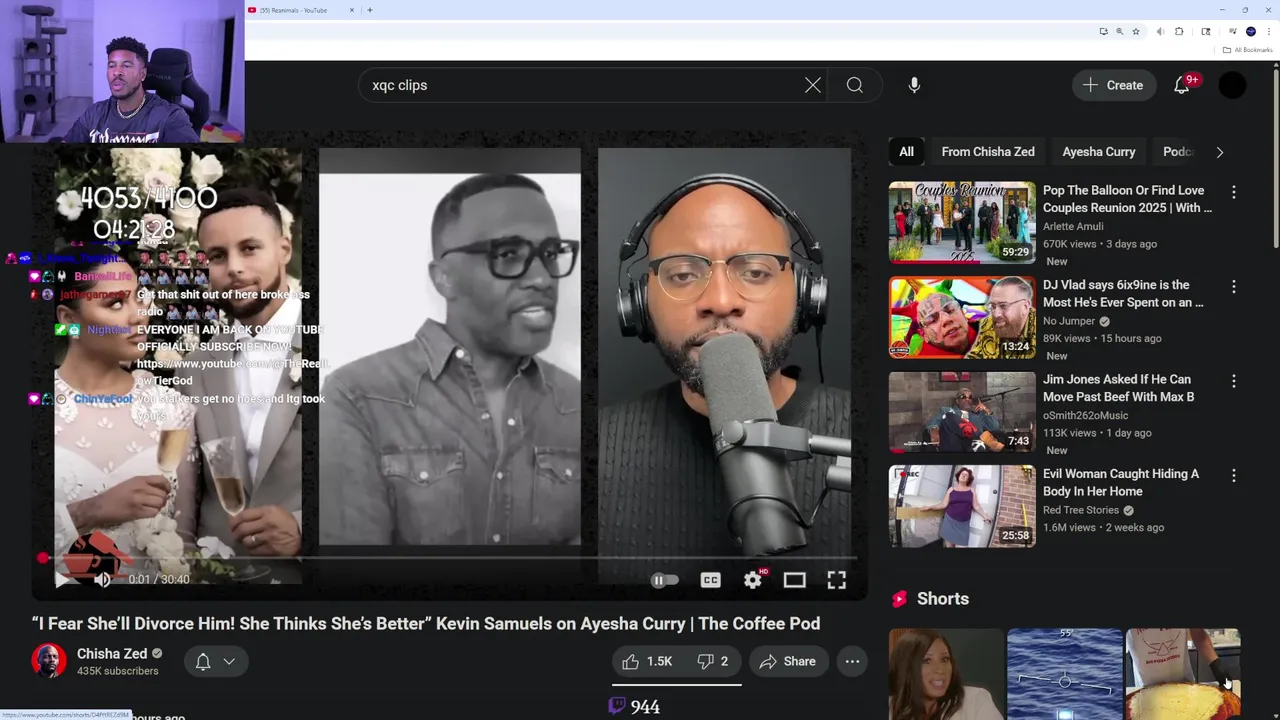Screen dimensions: 1280x720
Task: Click the Shorts section icon
Action: point(899,599)
